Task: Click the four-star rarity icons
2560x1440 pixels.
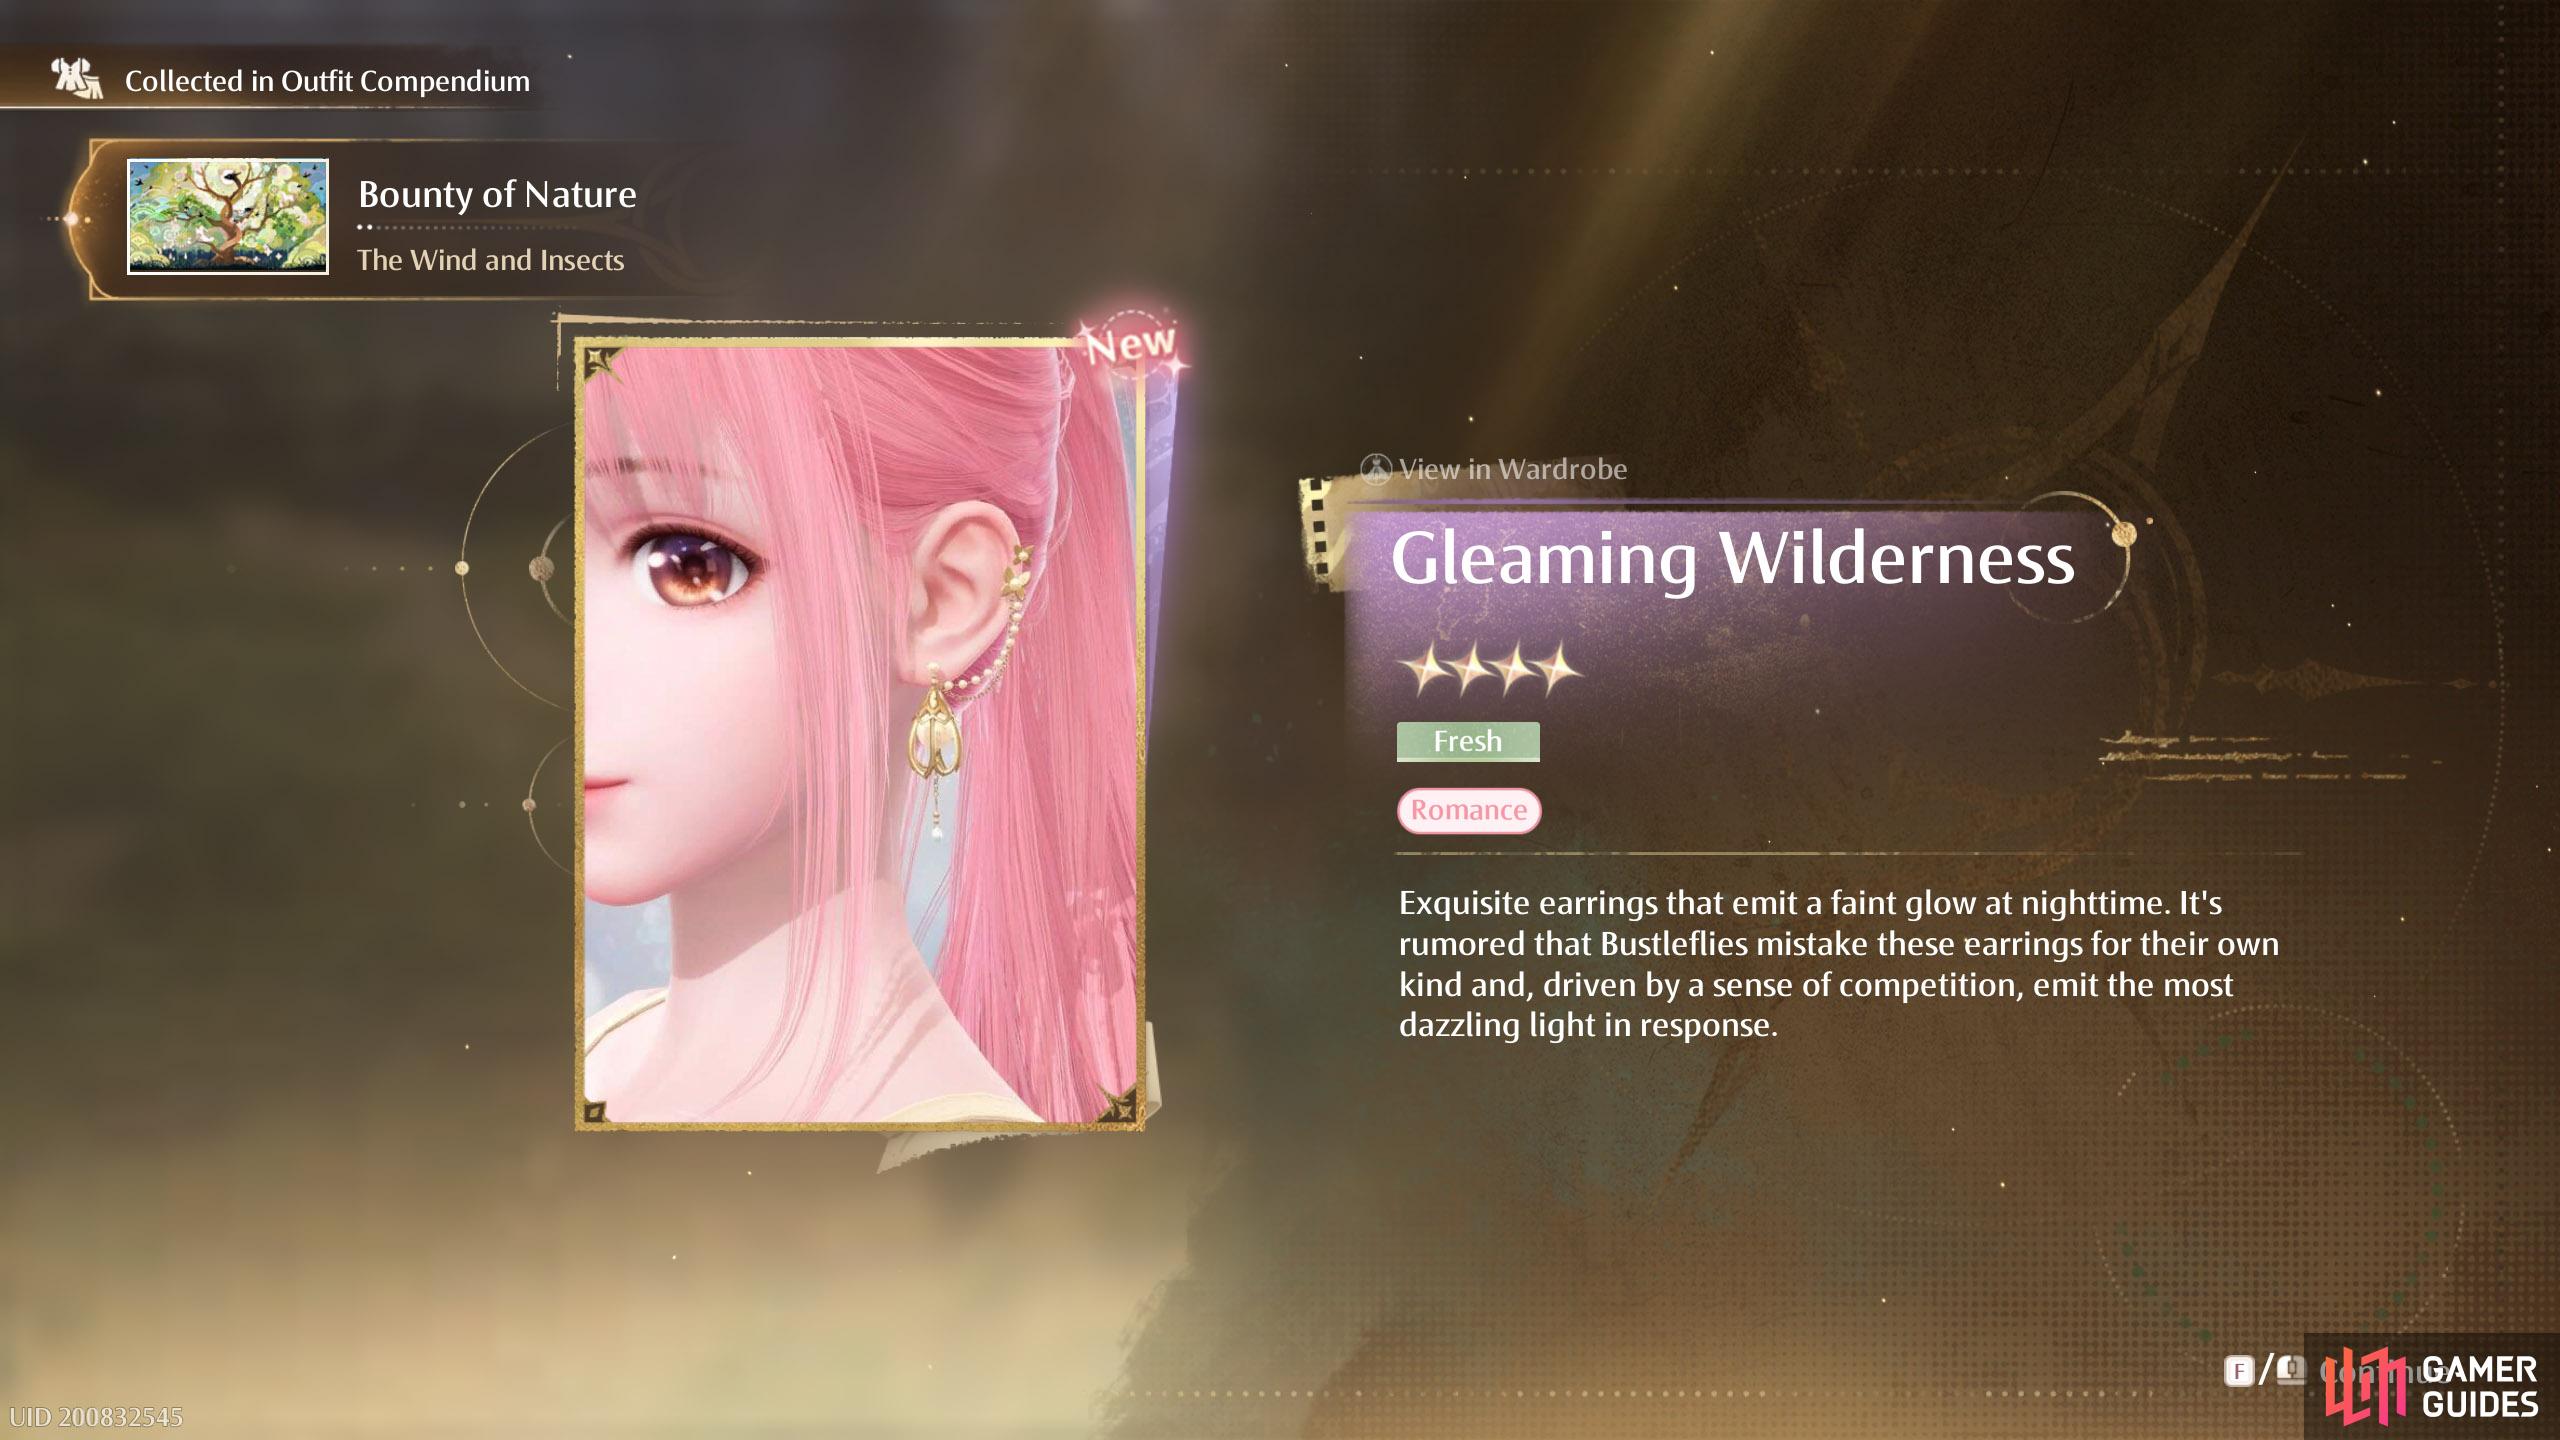Action: [x=1489, y=670]
